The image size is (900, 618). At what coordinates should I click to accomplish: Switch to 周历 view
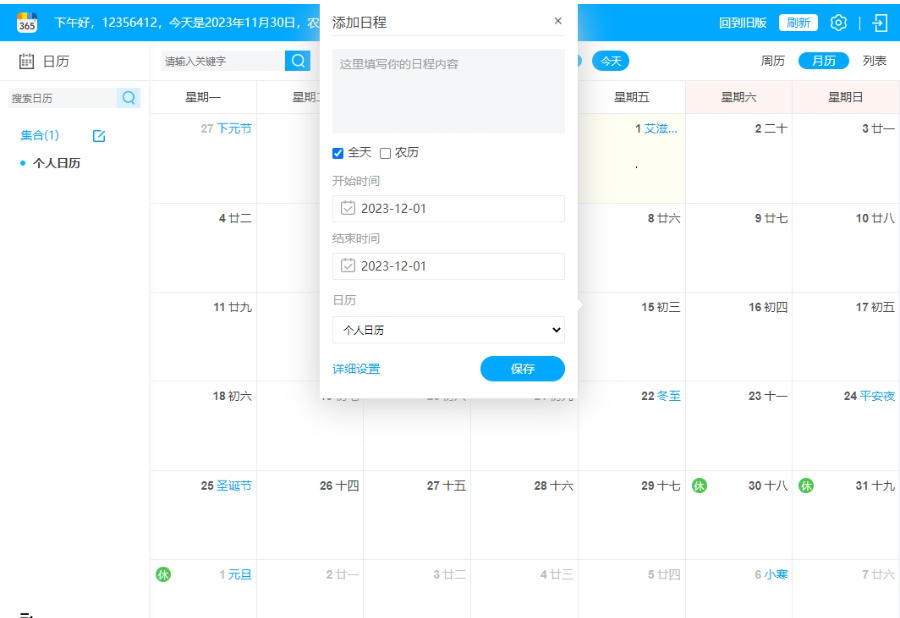tap(772, 61)
